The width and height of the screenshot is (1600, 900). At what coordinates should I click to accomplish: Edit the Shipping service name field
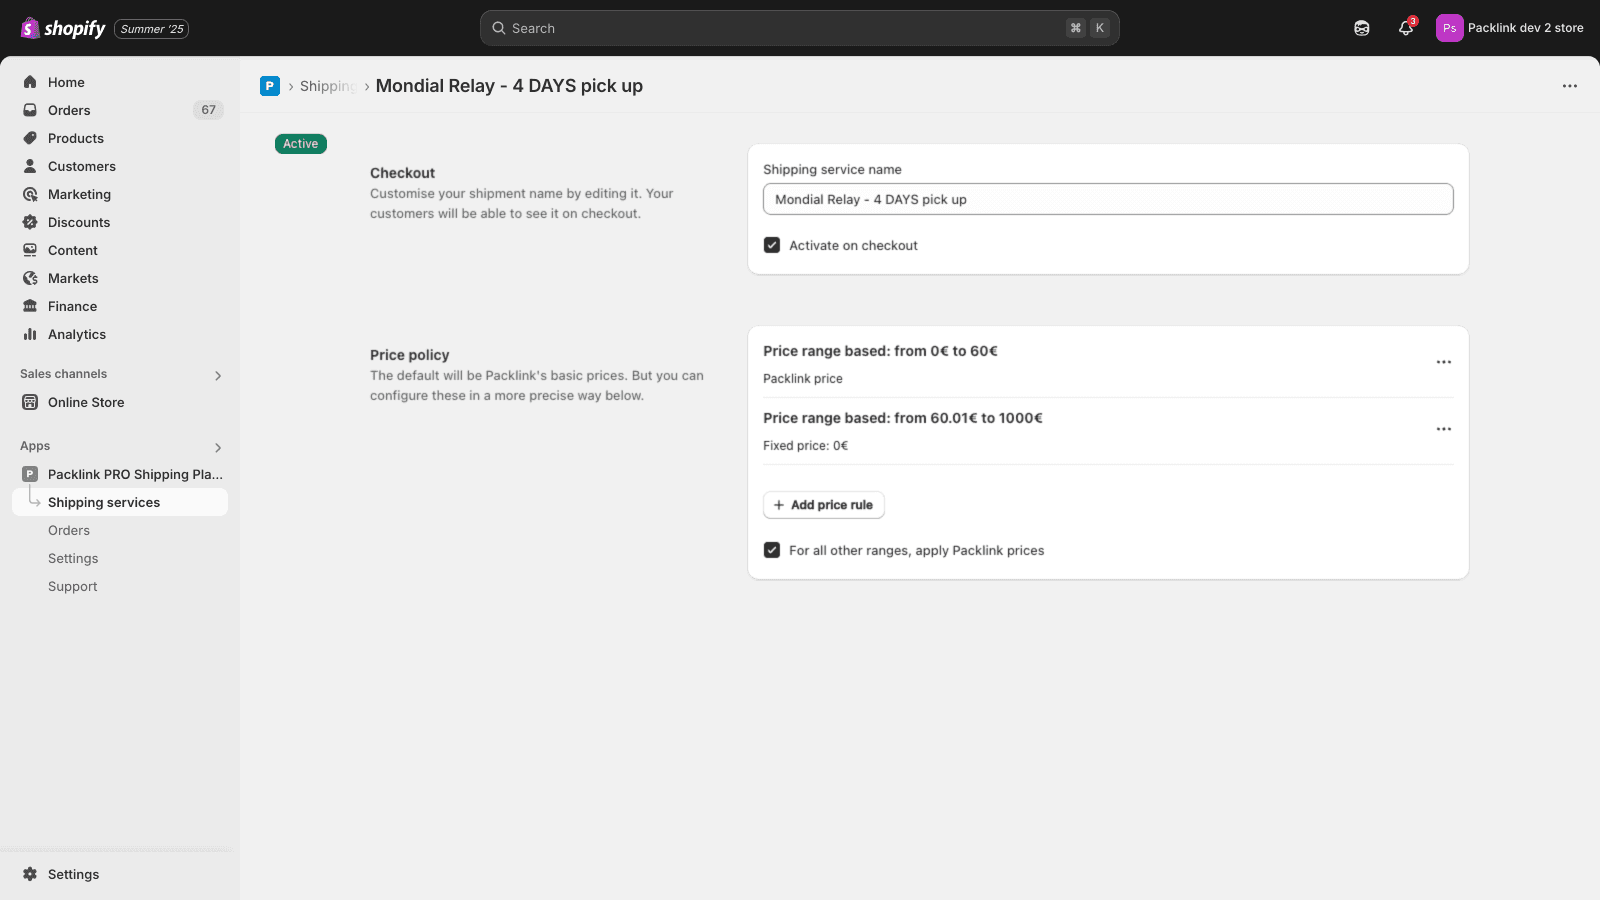pyautogui.click(x=1106, y=199)
